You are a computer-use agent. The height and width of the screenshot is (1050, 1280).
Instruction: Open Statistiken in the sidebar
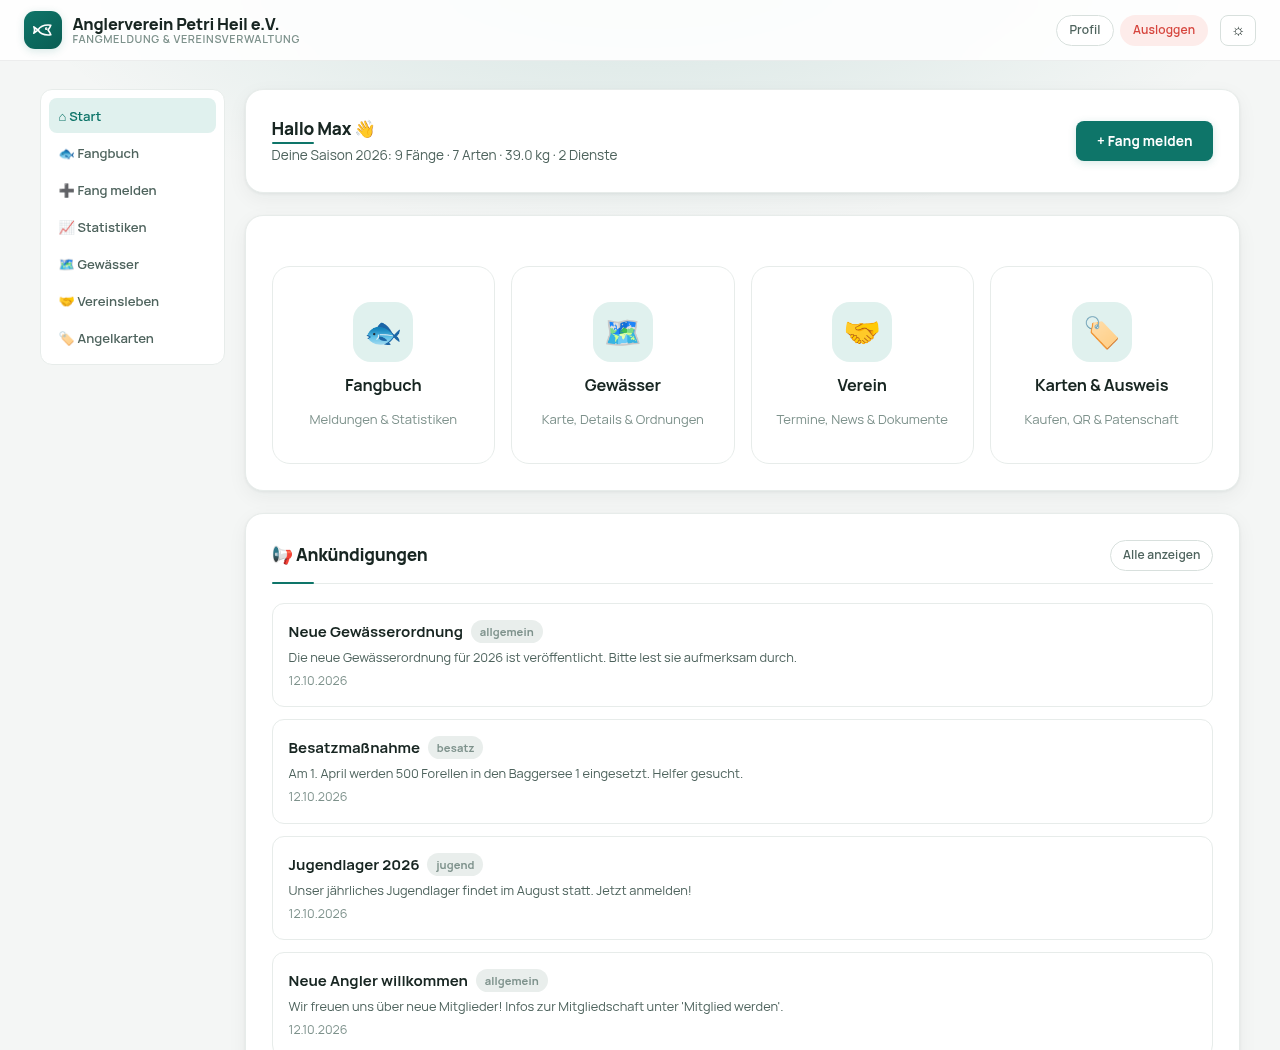click(x=132, y=227)
